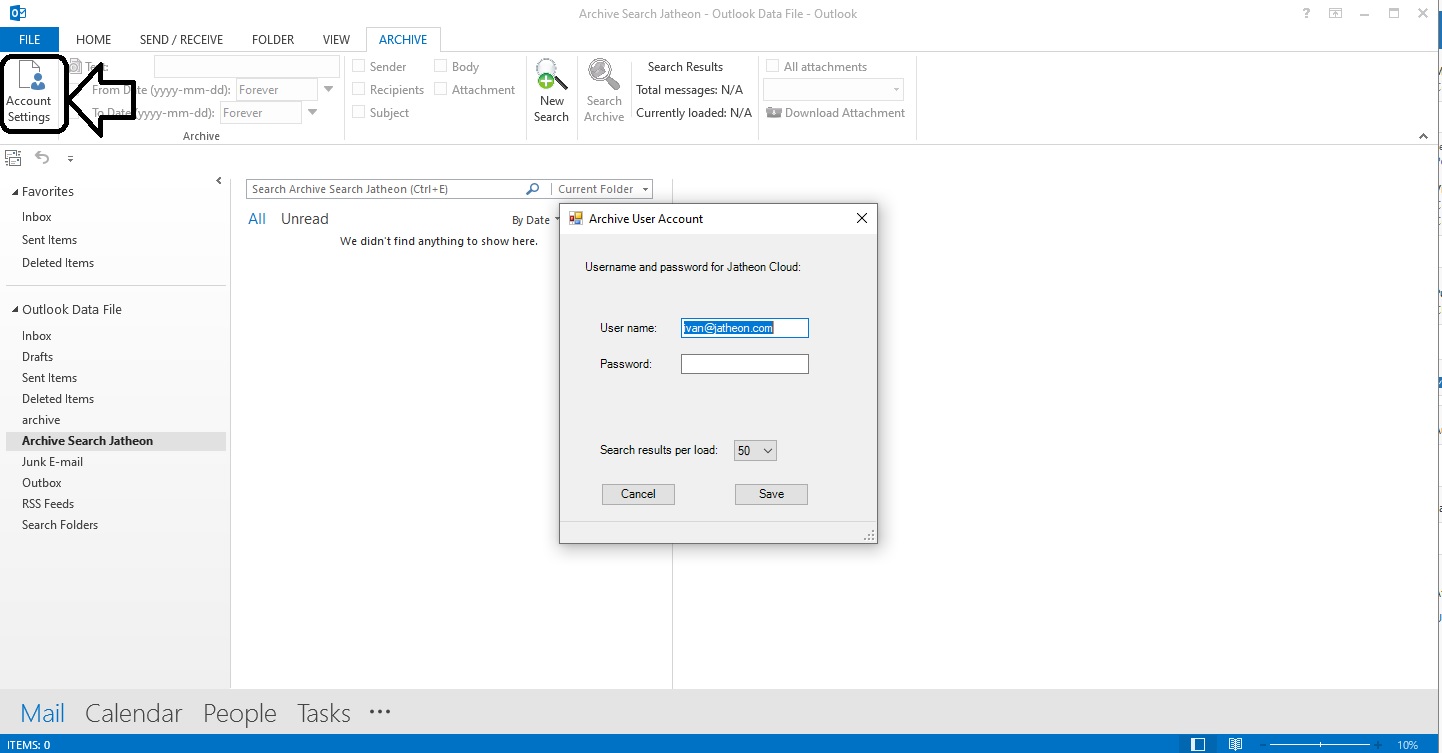Switch to the FOLDER tab
The height and width of the screenshot is (753, 1442).
click(x=273, y=40)
